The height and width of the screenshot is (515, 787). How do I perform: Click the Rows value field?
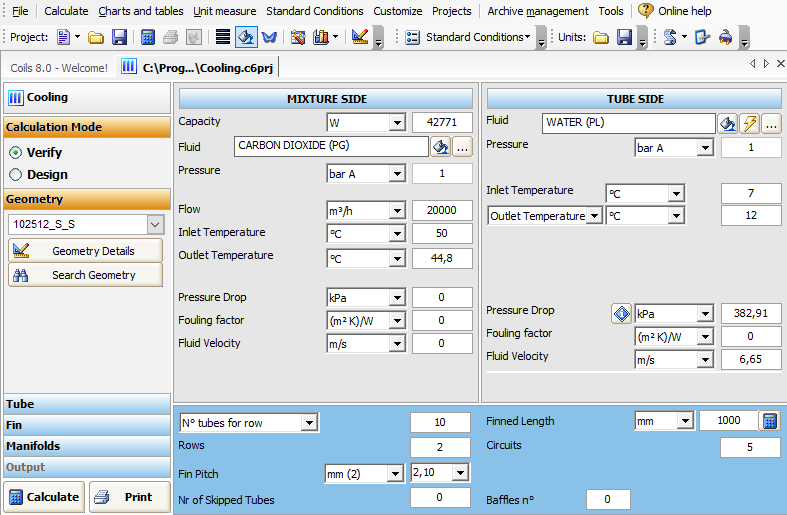[440, 447]
